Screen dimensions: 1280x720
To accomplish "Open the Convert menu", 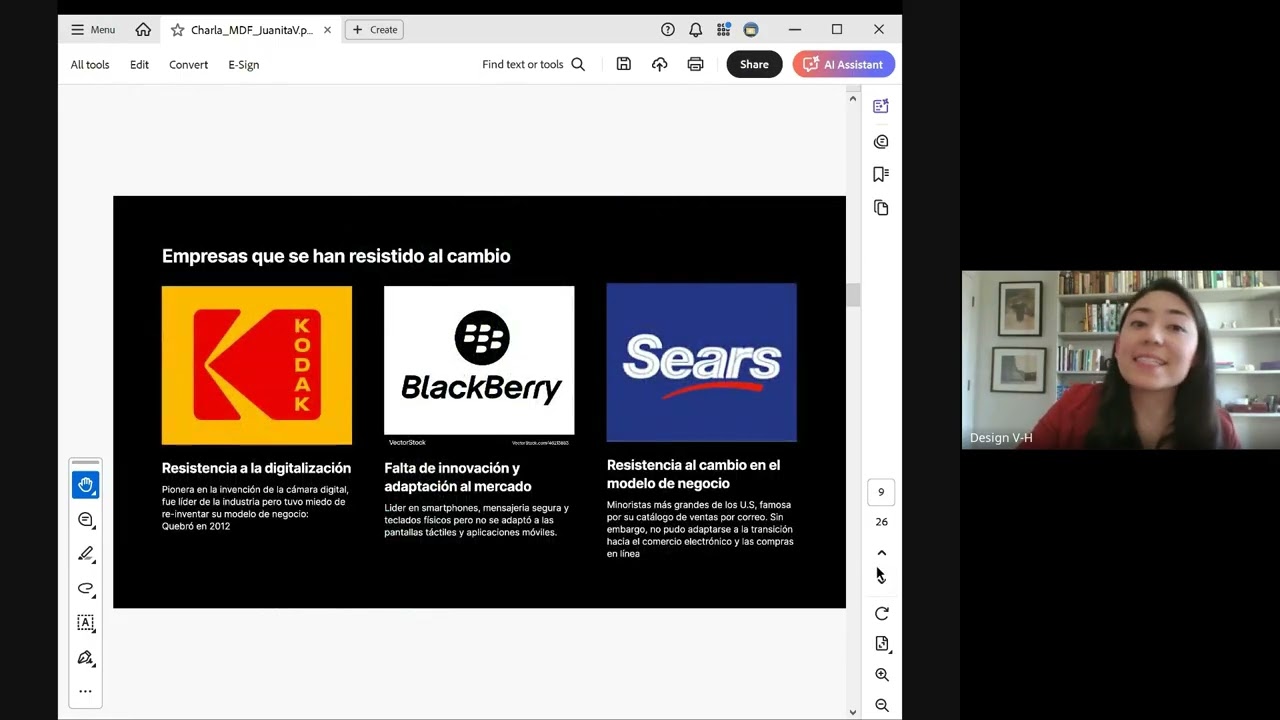I will point(188,64).
